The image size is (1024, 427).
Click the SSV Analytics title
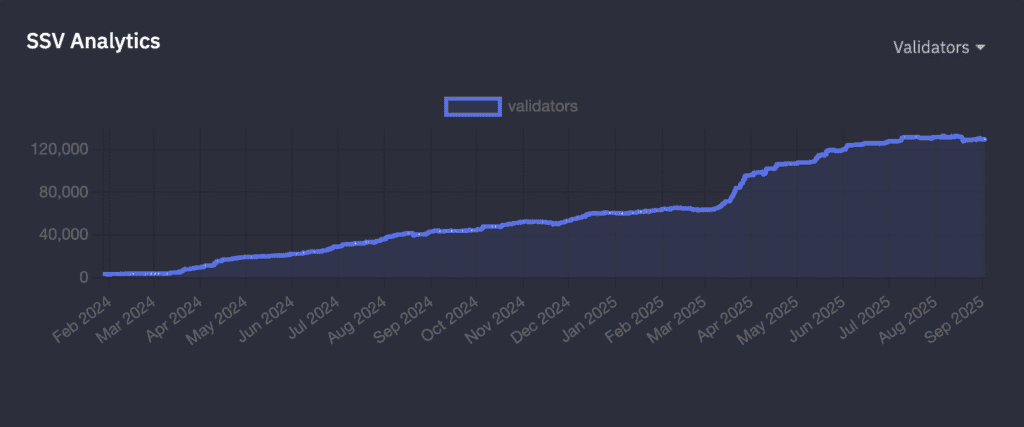[x=93, y=41]
